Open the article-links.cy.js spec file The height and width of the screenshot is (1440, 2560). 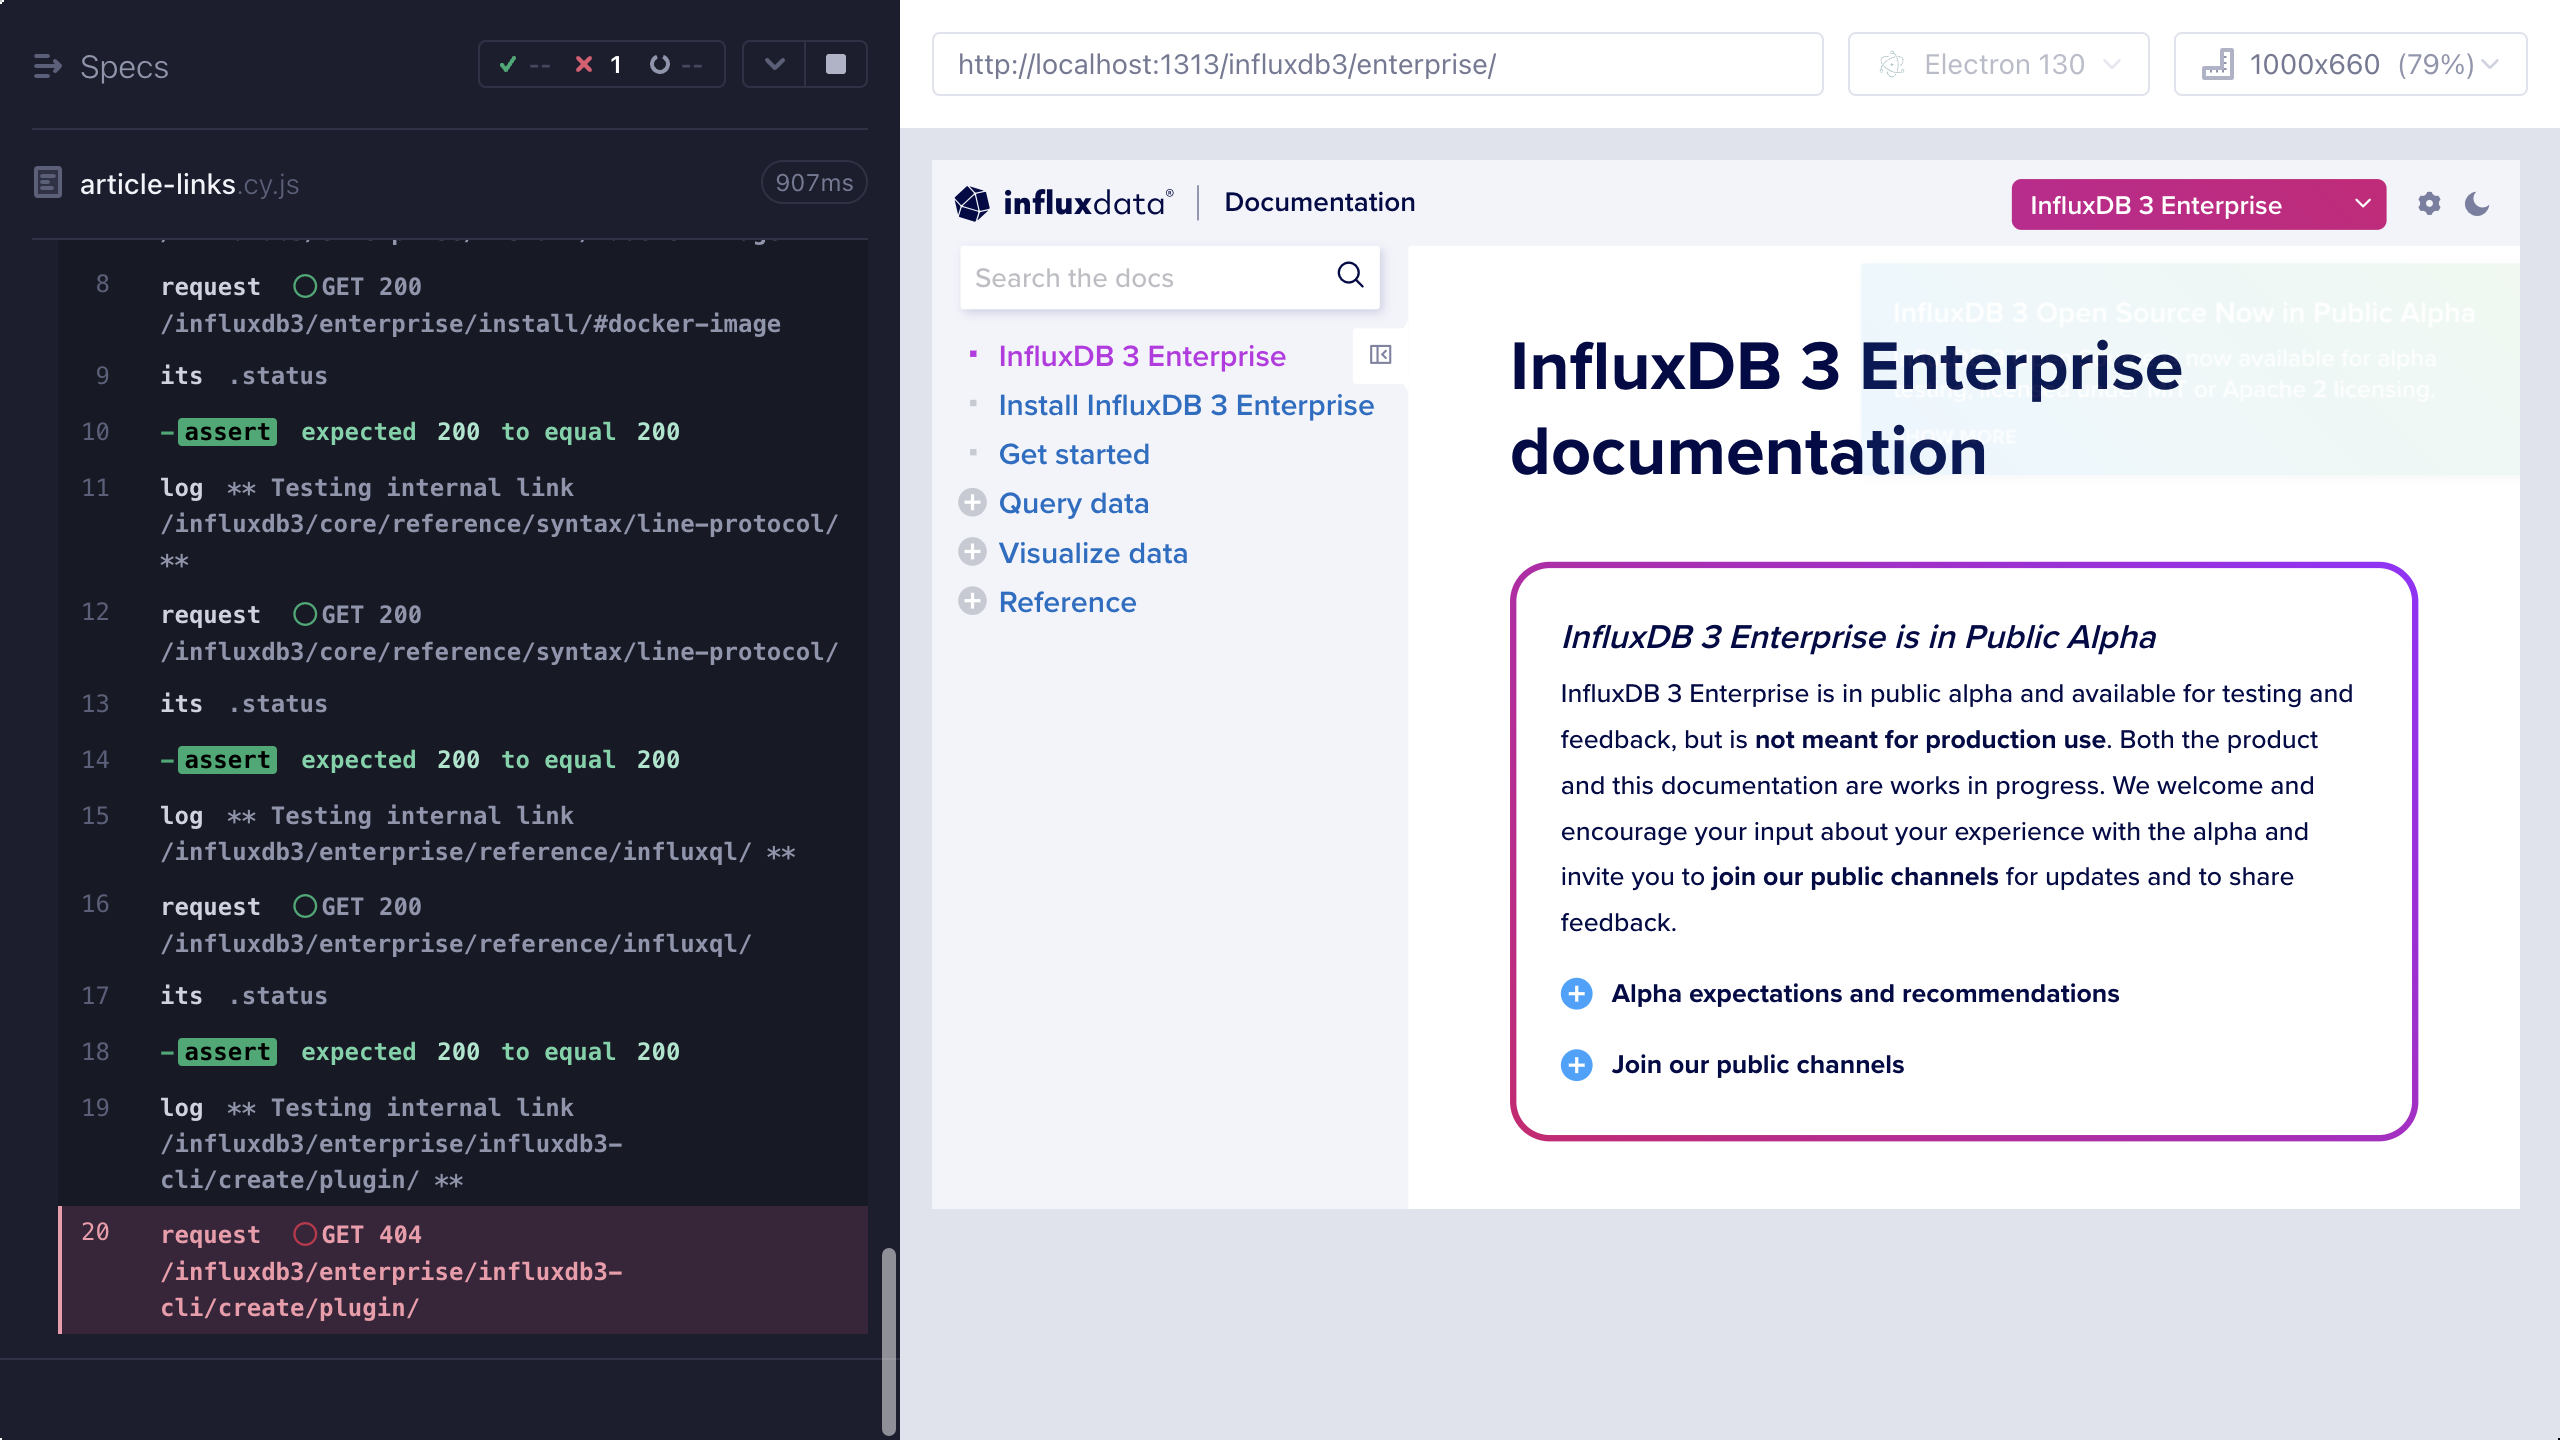pyautogui.click(x=189, y=184)
